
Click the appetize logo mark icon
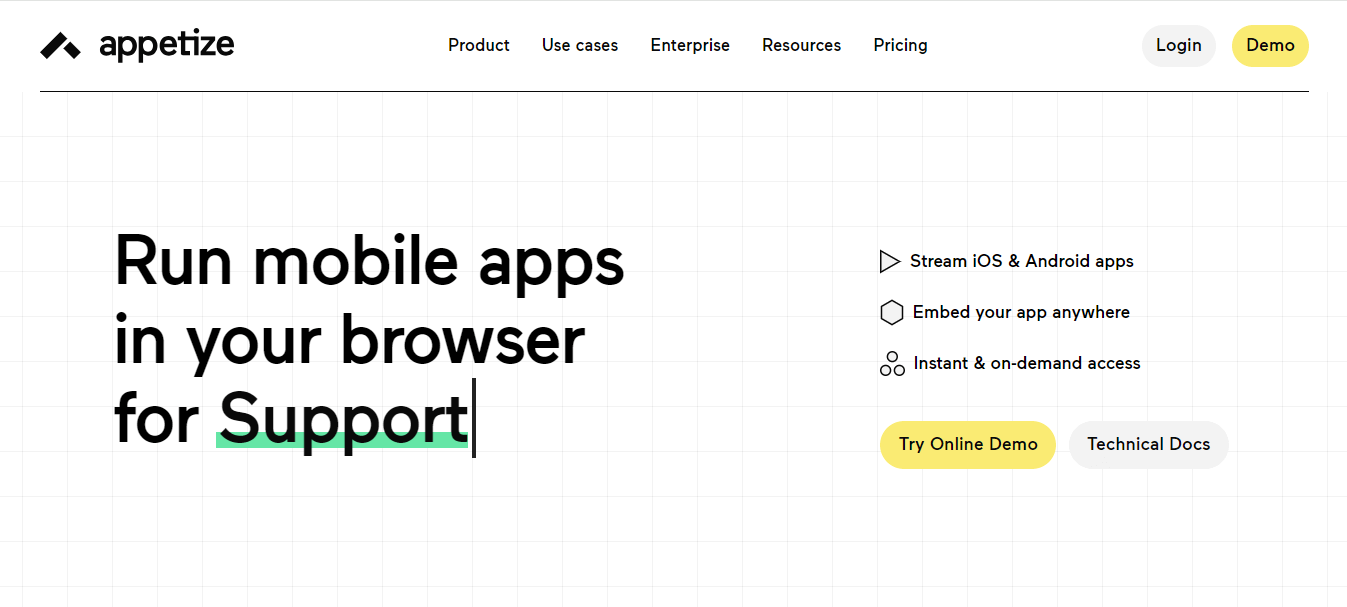[x=60, y=46]
